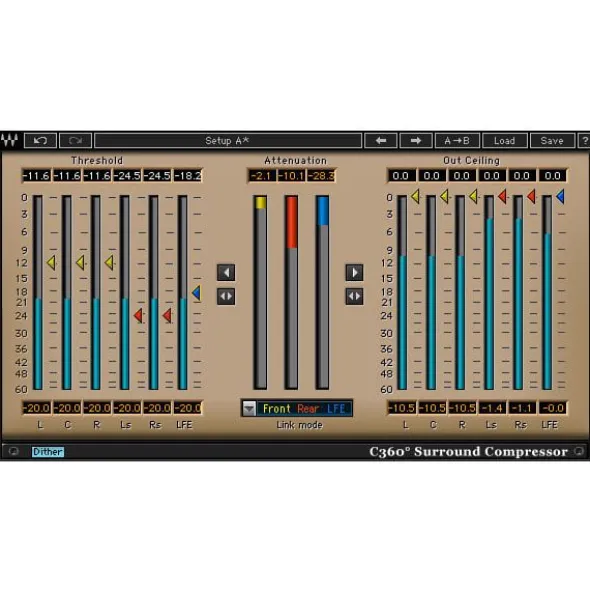Click the right-pointing arrow button beside Attenuation meters

354,272
